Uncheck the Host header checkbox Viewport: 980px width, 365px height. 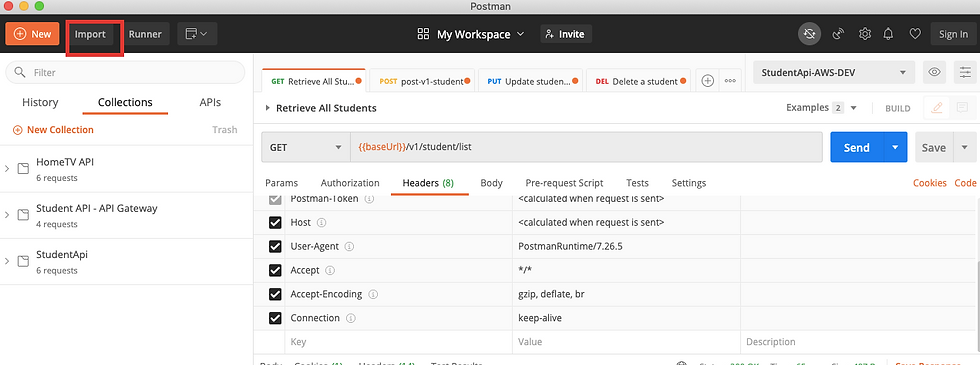tap(275, 222)
